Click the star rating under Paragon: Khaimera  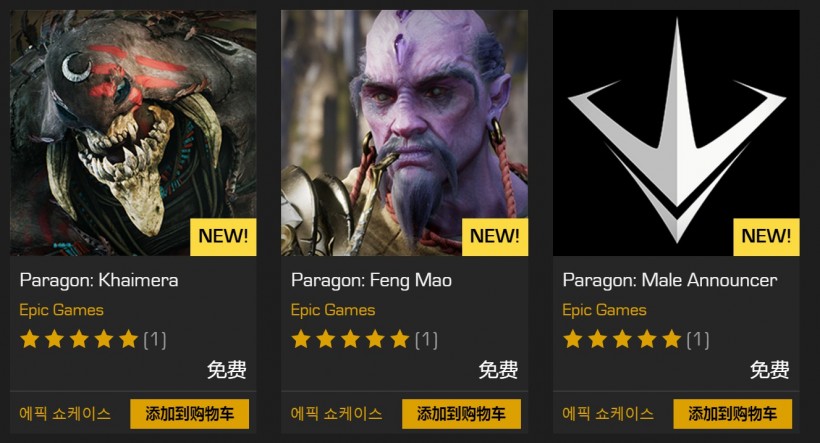[x=79, y=339]
